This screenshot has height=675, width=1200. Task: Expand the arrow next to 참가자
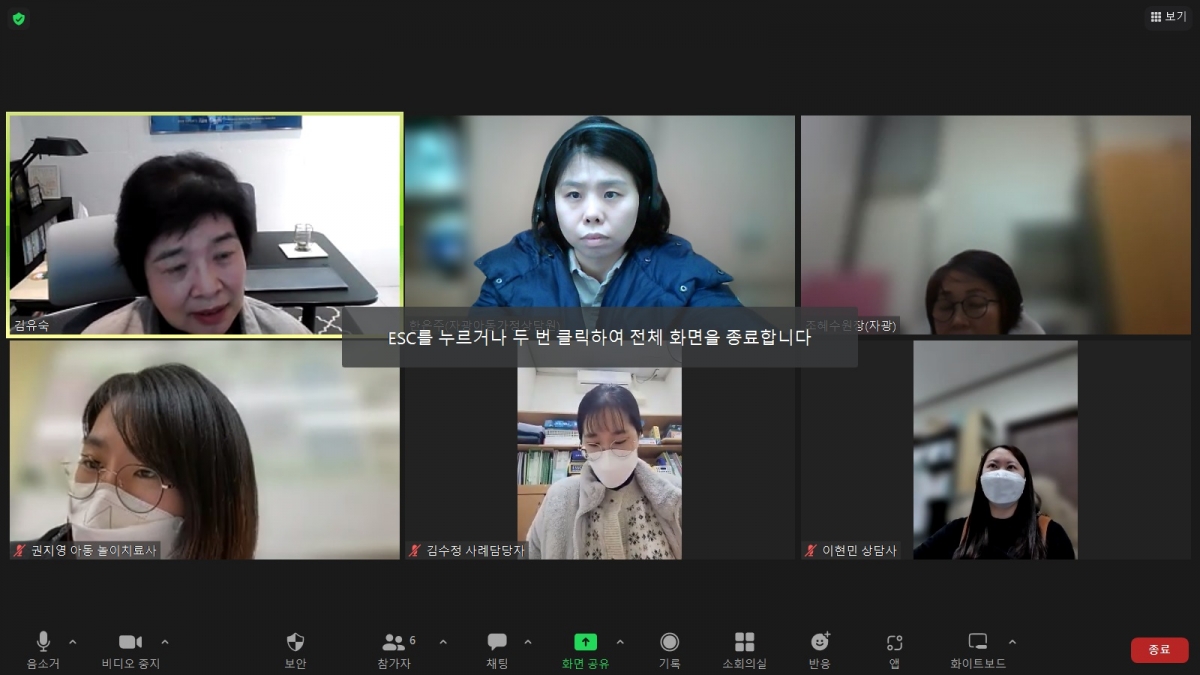[443, 641]
